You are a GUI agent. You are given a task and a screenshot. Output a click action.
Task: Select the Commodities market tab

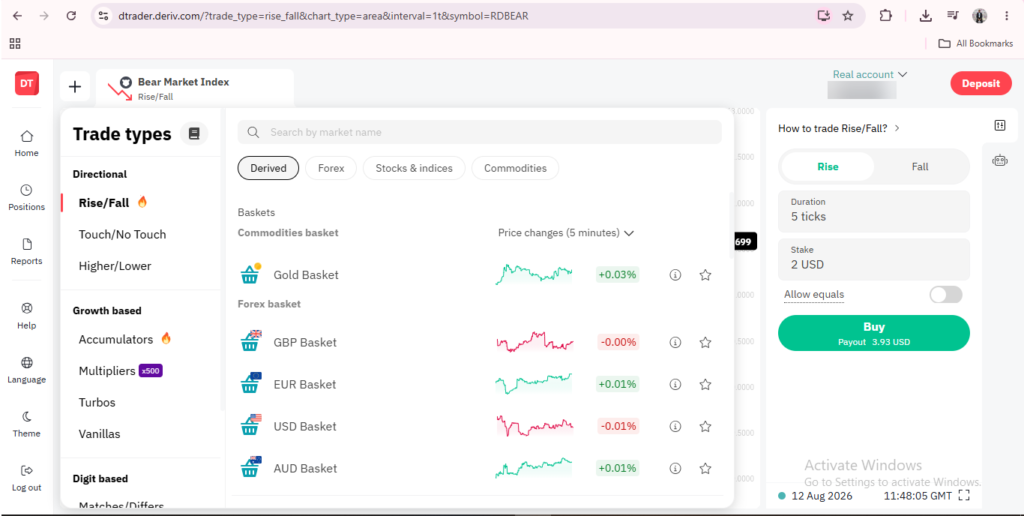(x=515, y=168)
